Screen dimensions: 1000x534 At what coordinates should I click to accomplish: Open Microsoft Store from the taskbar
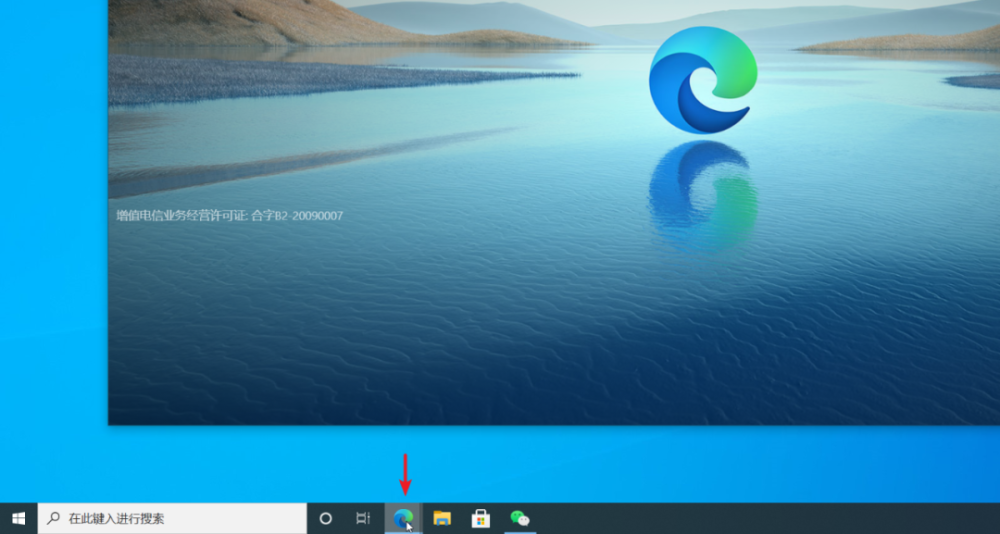tap(481, 519)
